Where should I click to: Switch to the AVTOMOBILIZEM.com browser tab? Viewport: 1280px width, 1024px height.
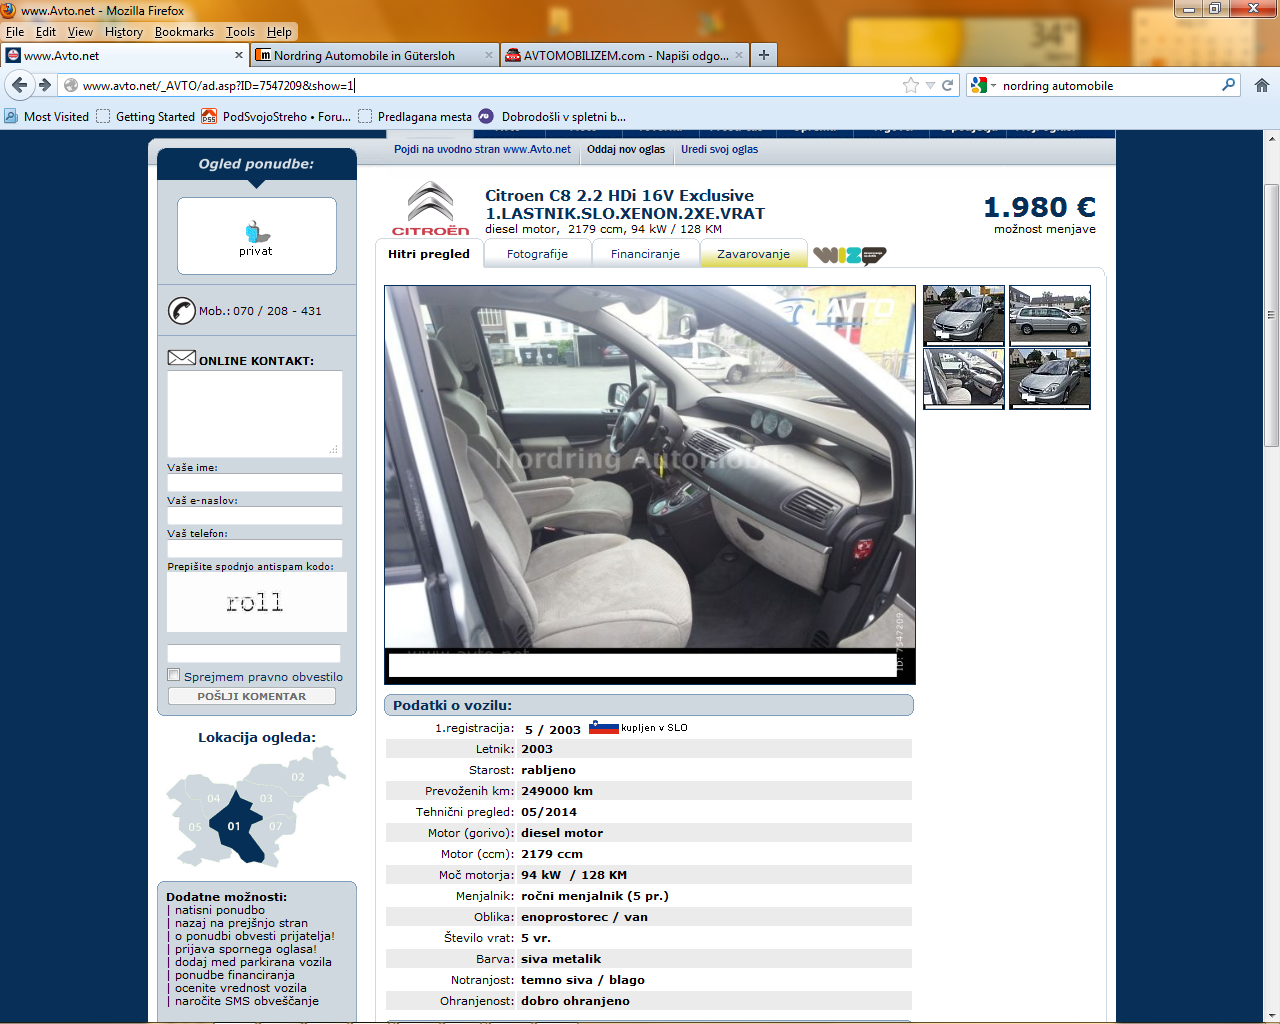tap(626, 55)
